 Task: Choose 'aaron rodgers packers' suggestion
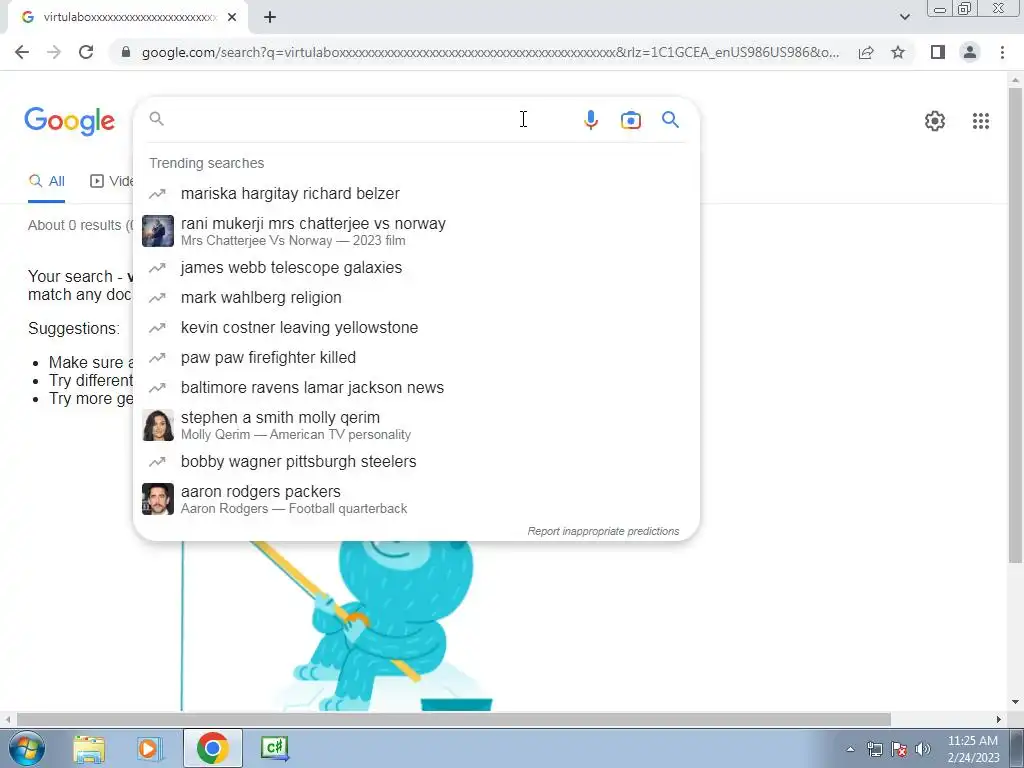click(x=416, y=499)
